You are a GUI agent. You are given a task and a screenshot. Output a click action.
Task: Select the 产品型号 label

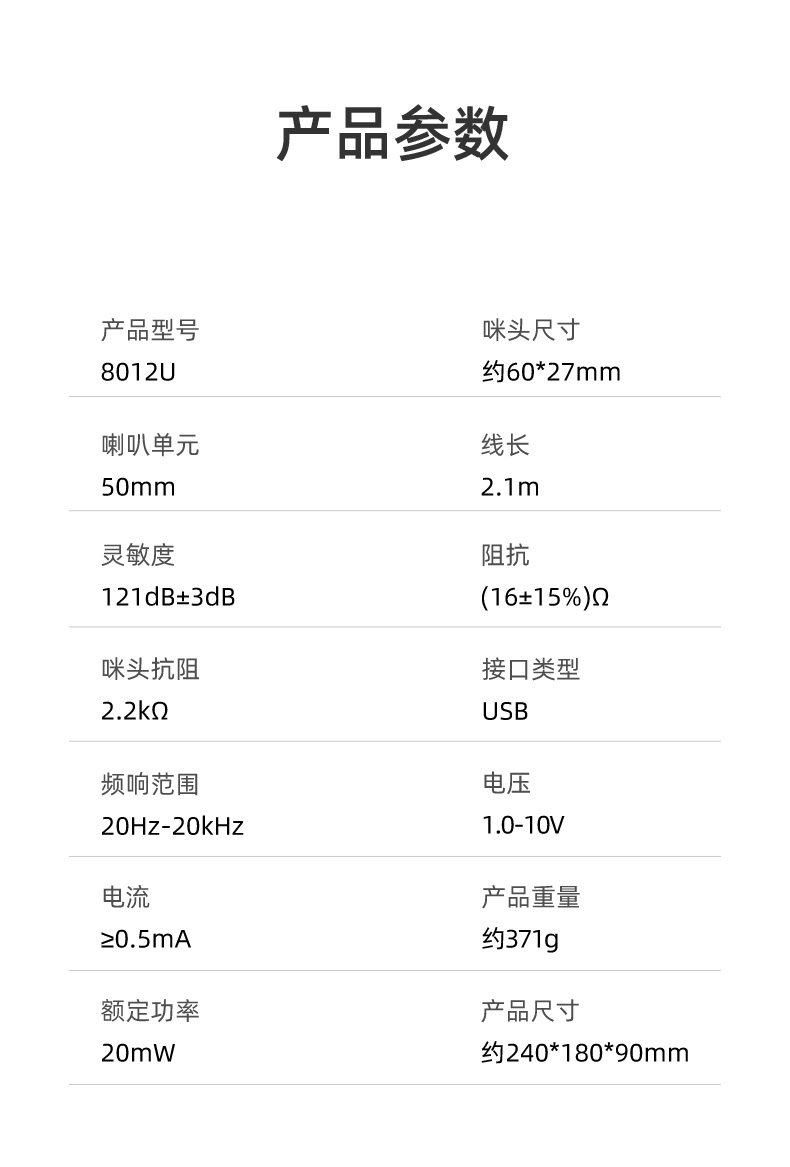pos(150,330)
